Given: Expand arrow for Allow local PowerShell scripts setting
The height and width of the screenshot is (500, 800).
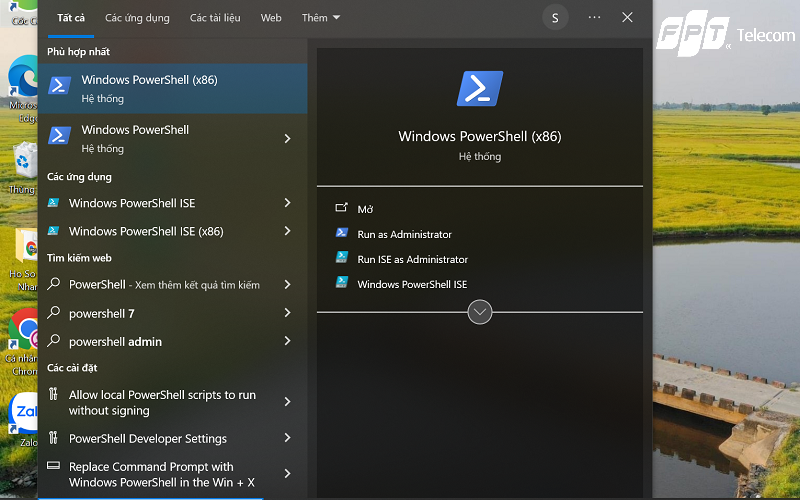Looking at the screenshot, I should [287, 402].
